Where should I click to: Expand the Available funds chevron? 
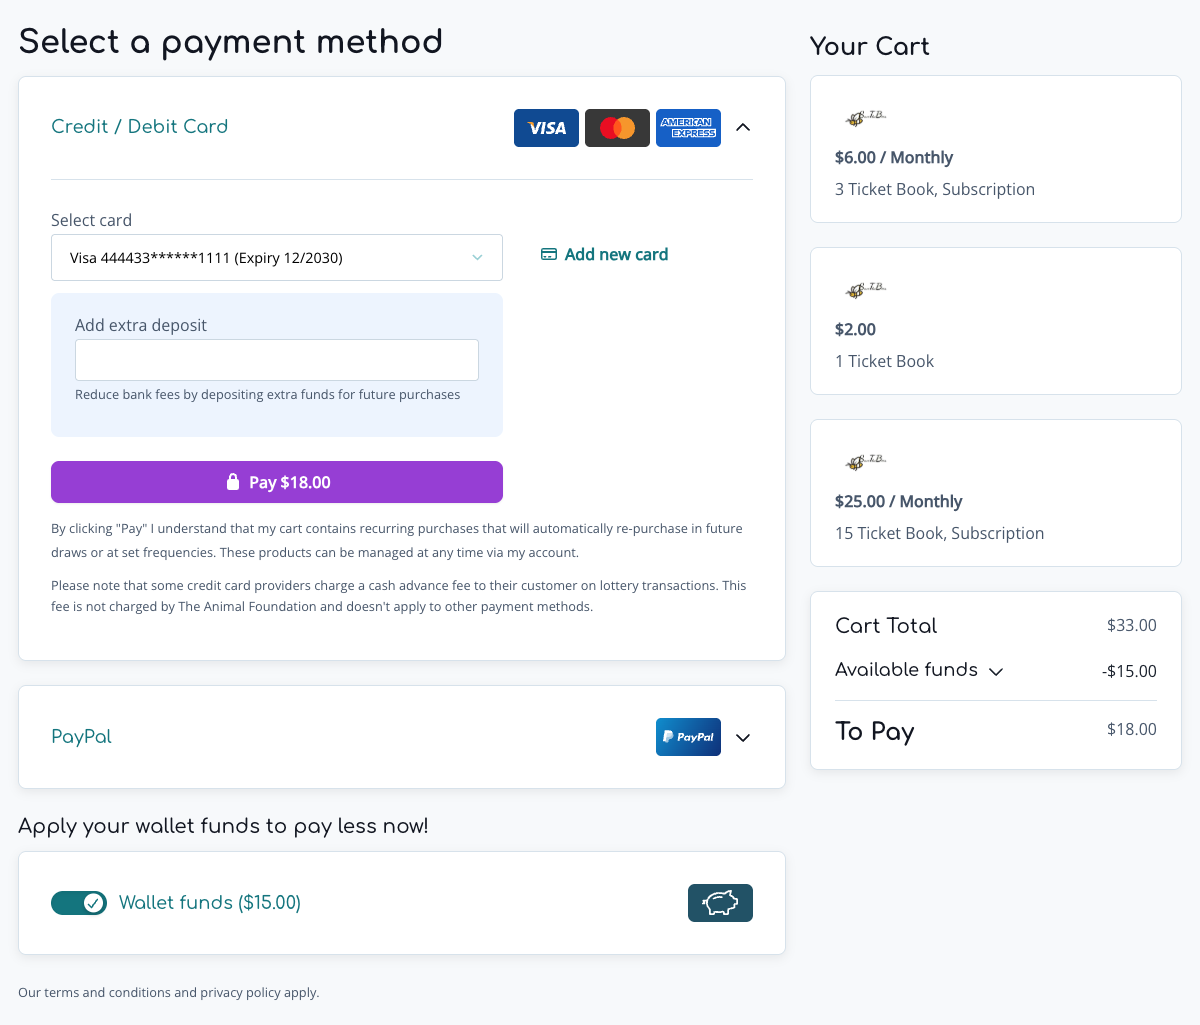(996, 671)
